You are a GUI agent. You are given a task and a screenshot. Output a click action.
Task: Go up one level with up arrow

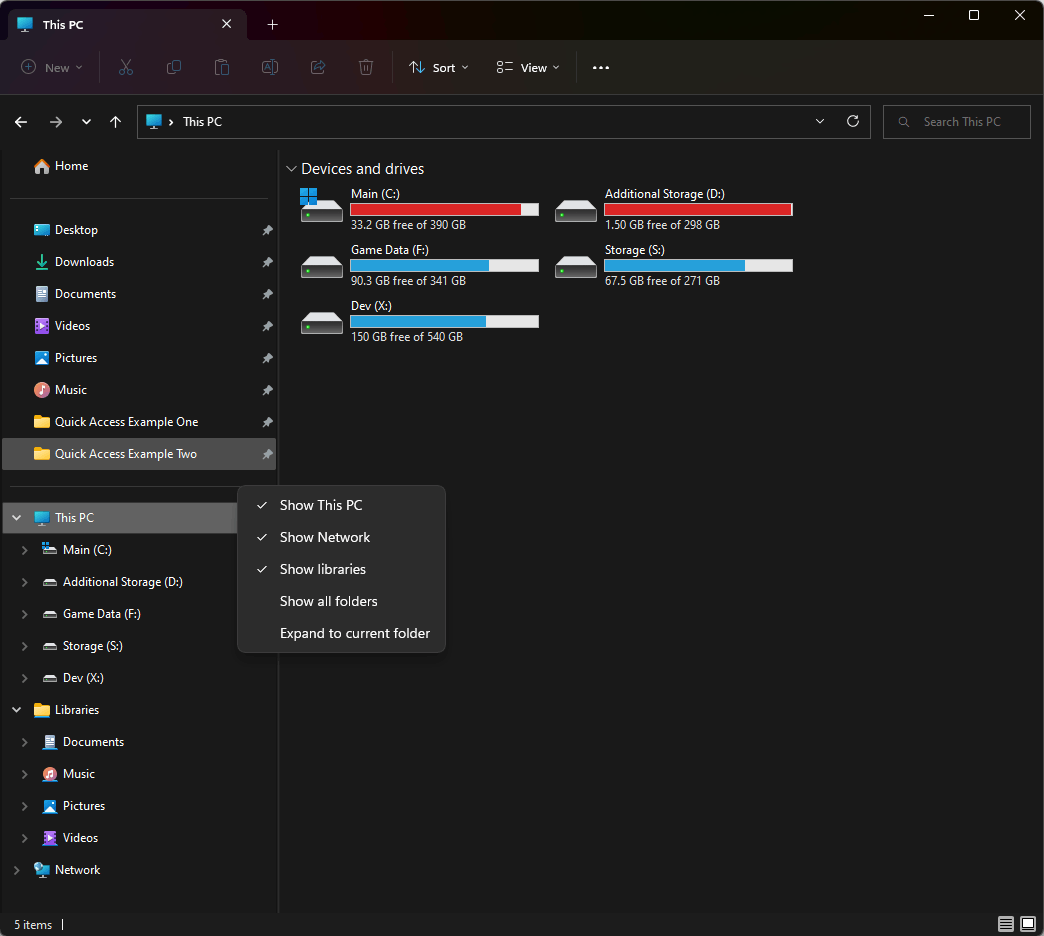pyautogui.click(x=115, y=122)
